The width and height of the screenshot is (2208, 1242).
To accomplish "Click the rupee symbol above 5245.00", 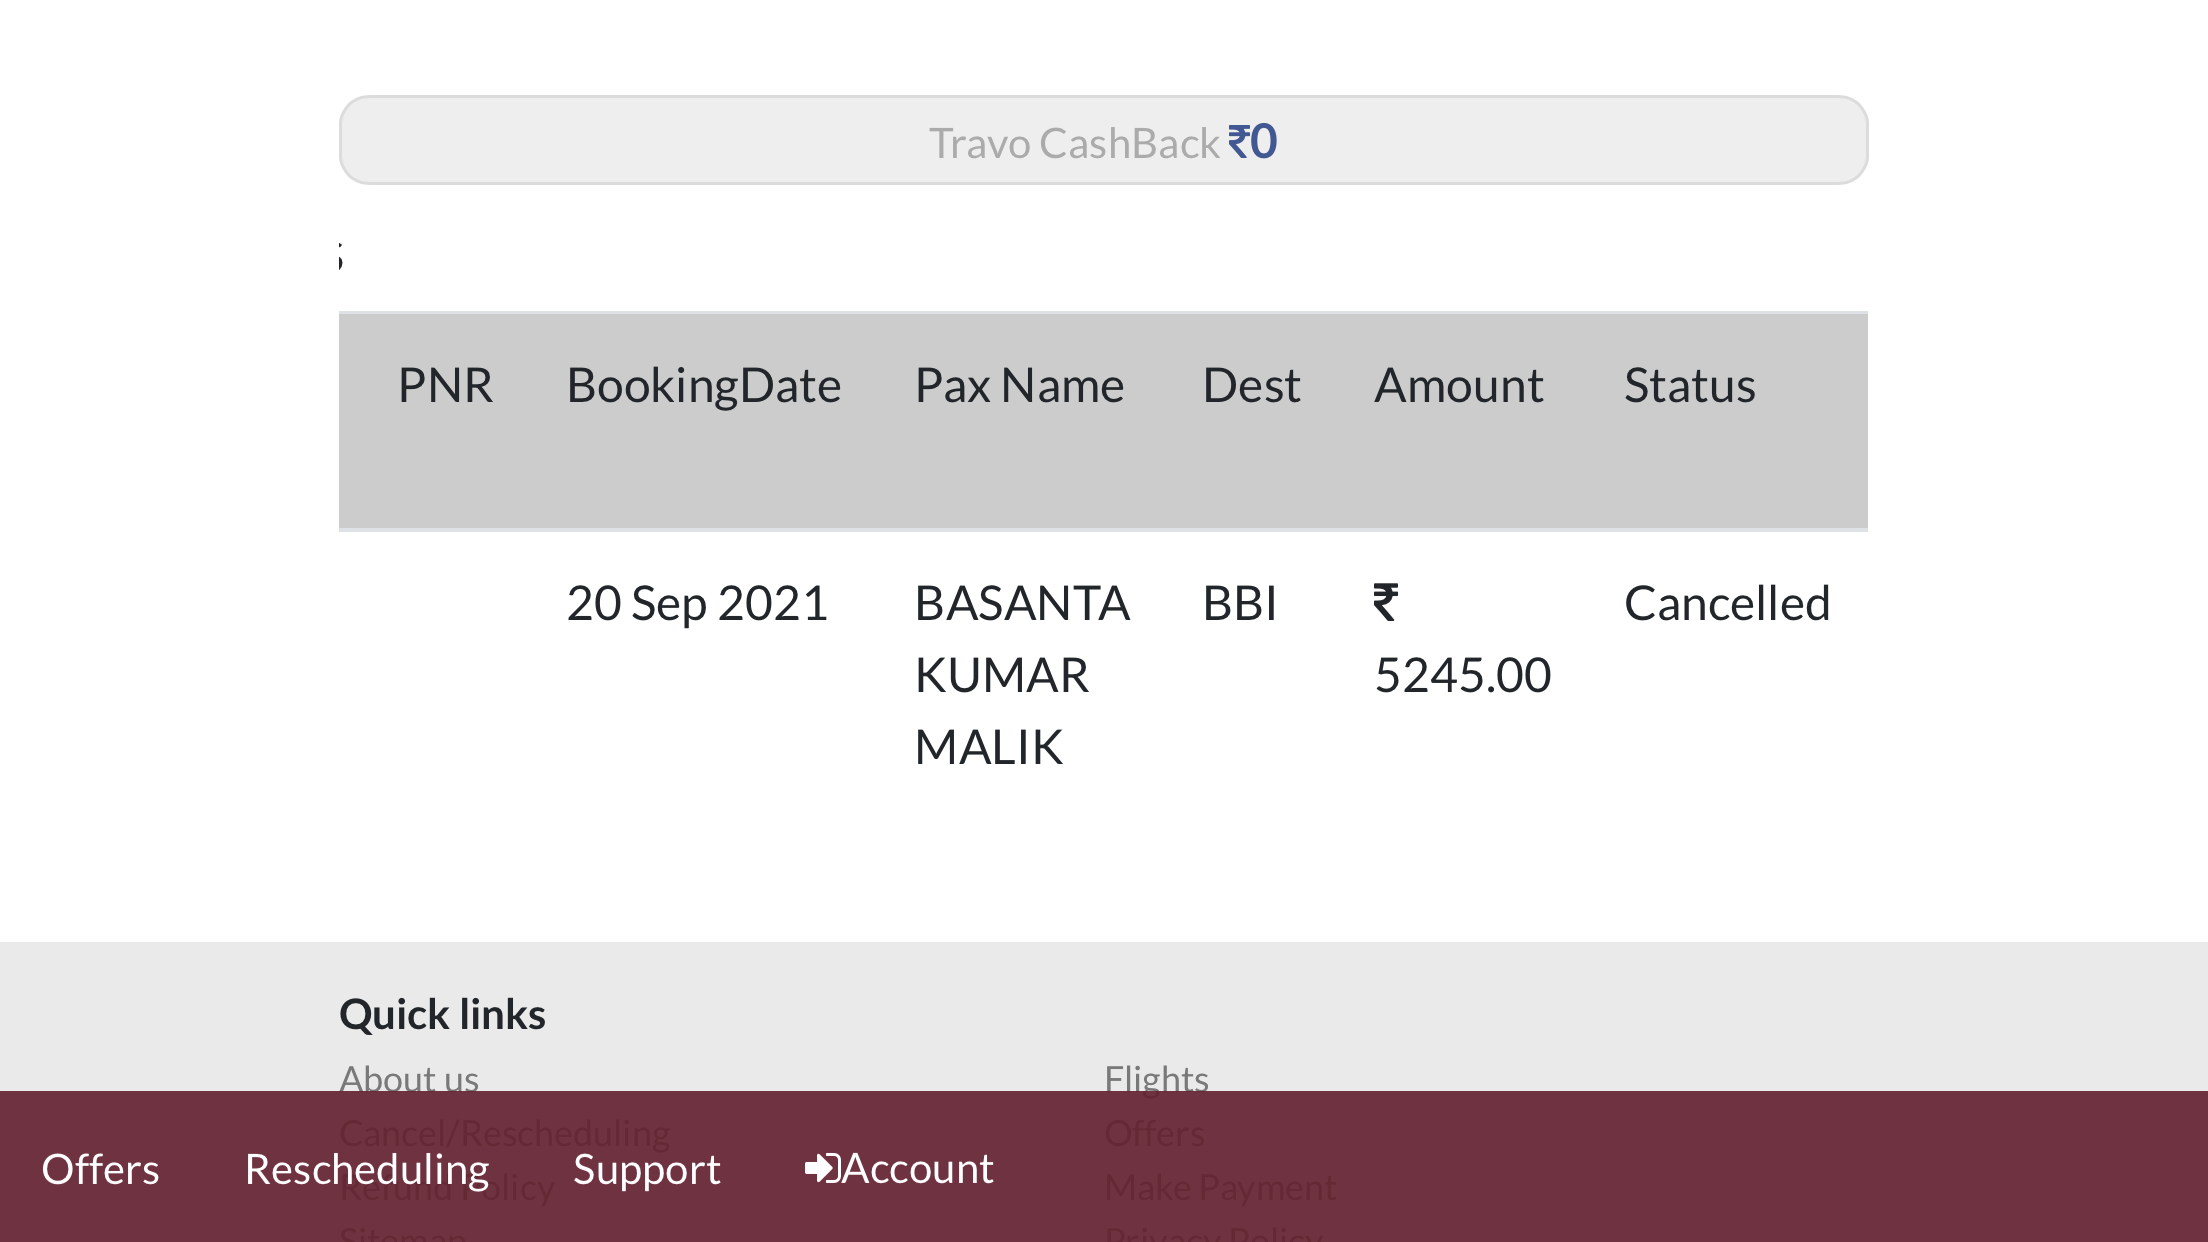I will point(1385,603).
